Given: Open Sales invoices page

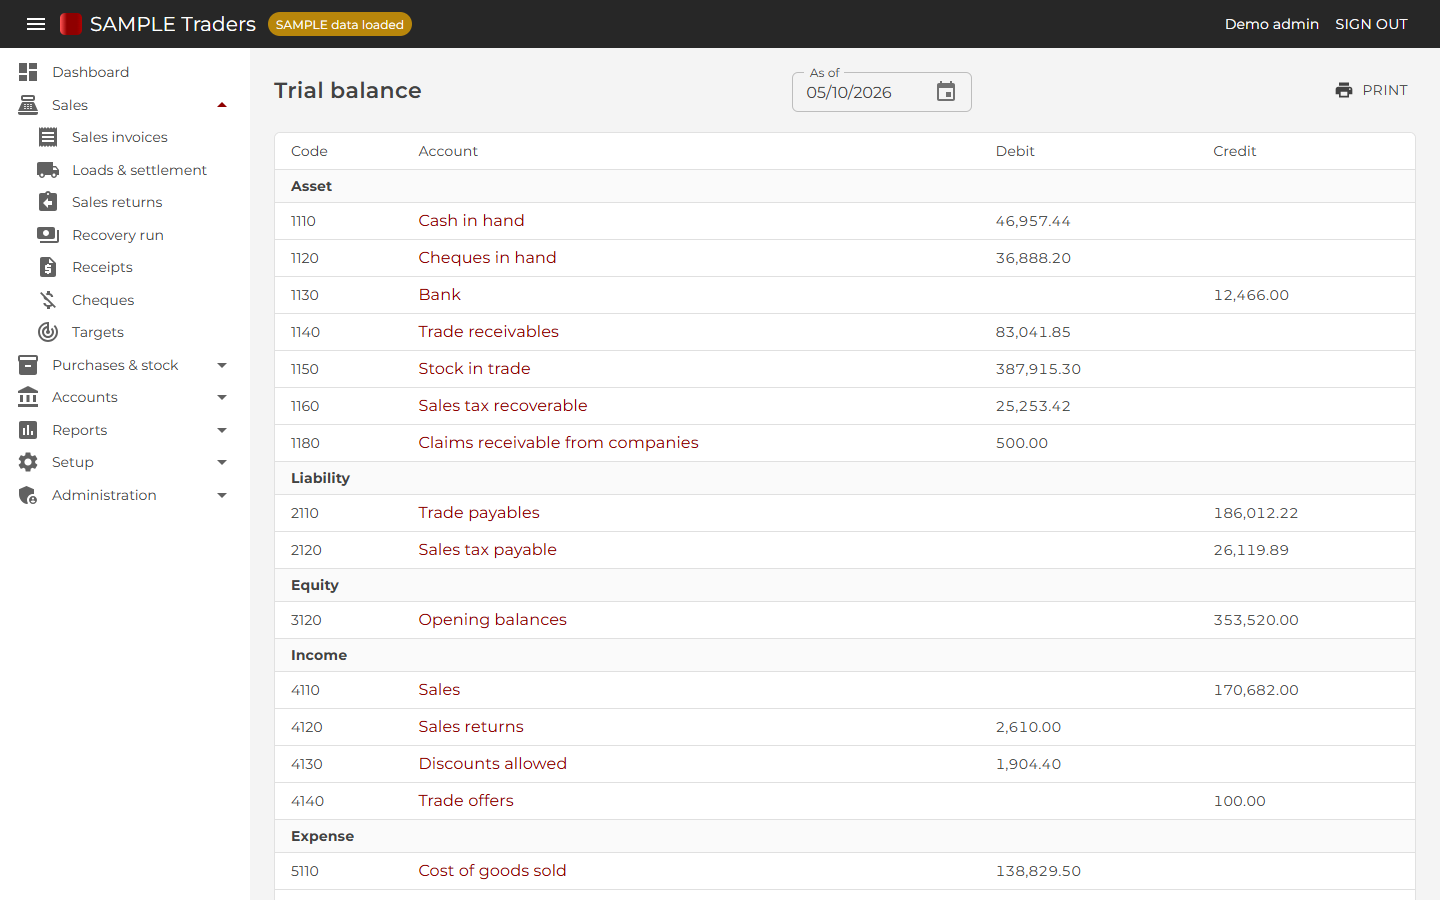Looking at the screenshot, I should point(120,137).
